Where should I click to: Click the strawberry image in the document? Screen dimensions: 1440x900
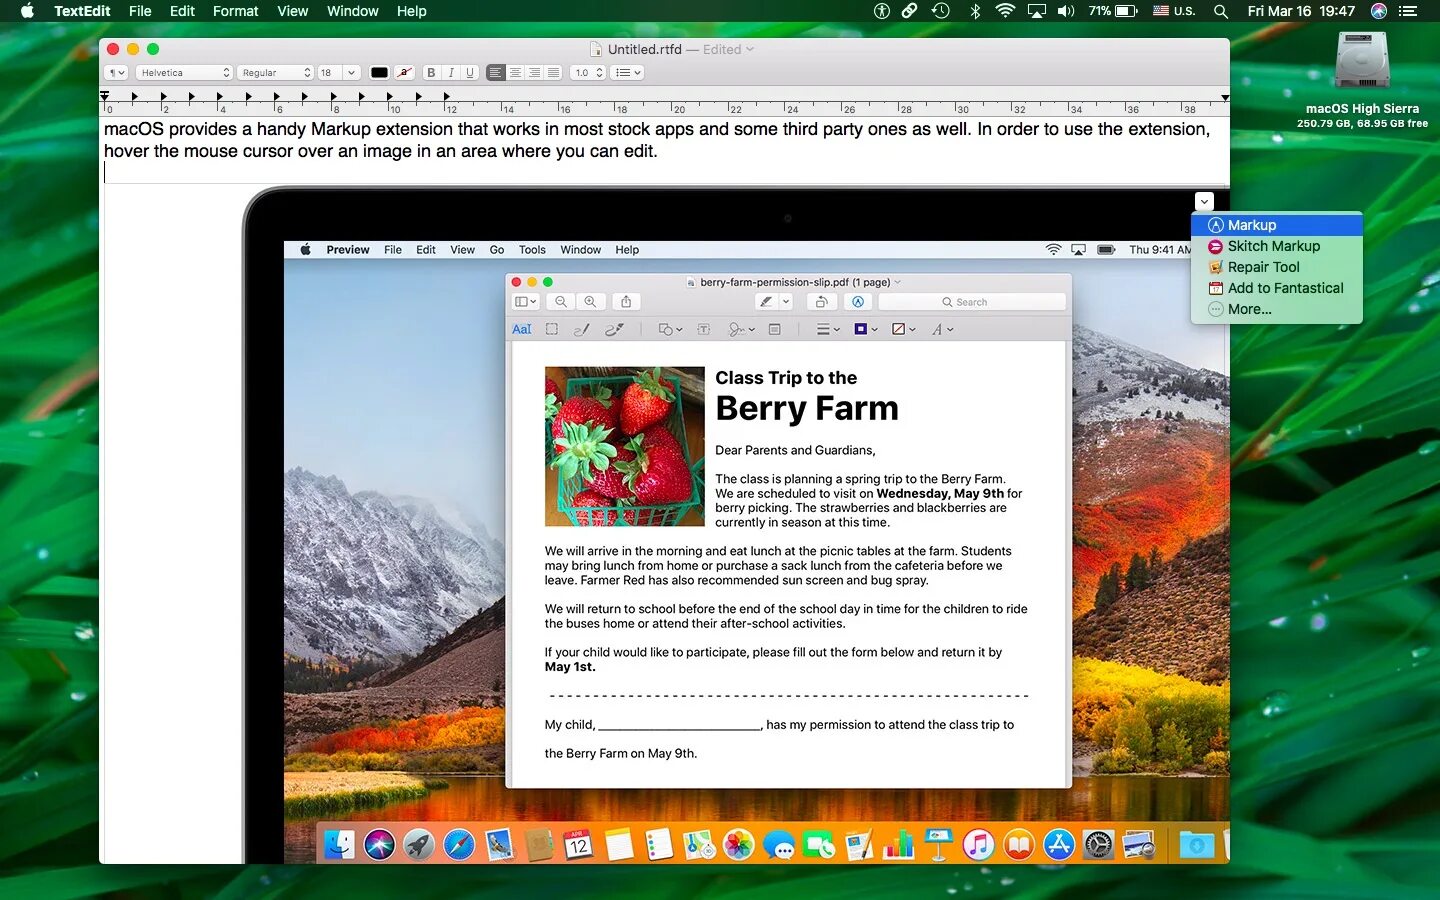[x=625, y=446]
